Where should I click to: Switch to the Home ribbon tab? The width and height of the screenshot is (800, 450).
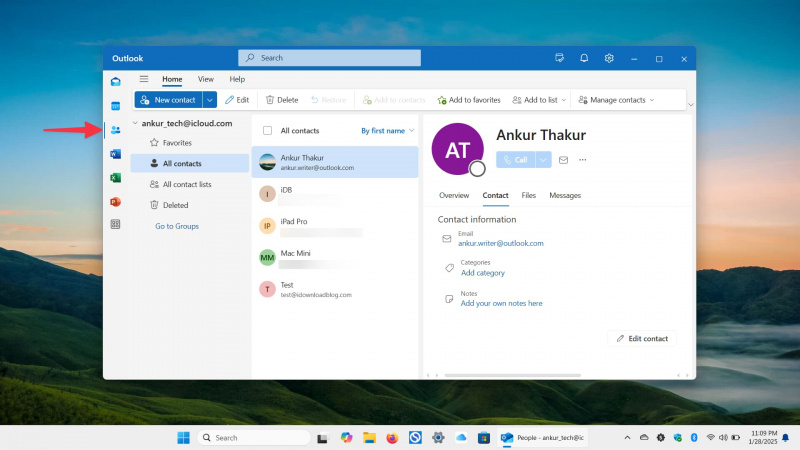pos(172,79)
